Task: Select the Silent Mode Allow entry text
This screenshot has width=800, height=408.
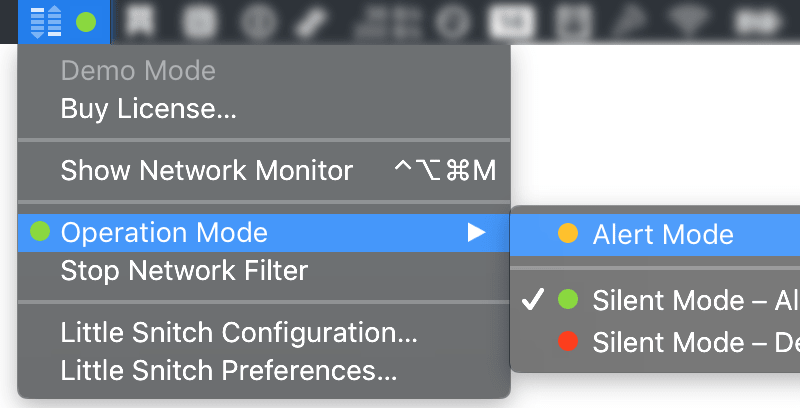Action: pos(696,300)
